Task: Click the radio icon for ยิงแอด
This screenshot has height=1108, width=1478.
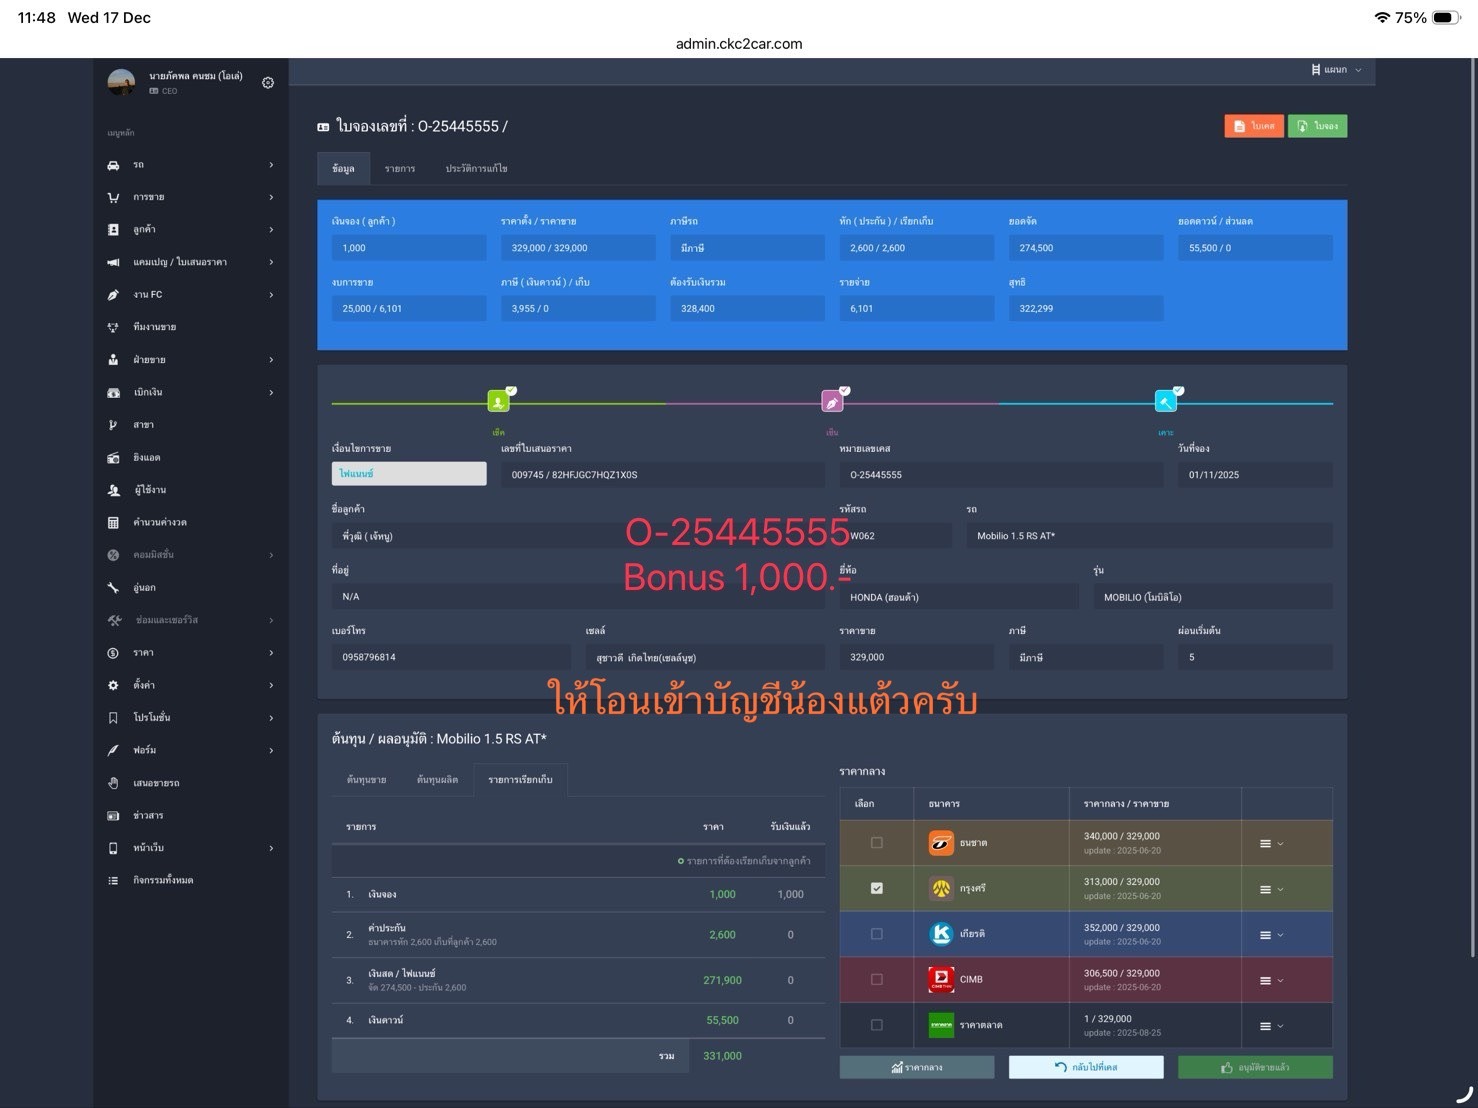Action: [113, 457]
